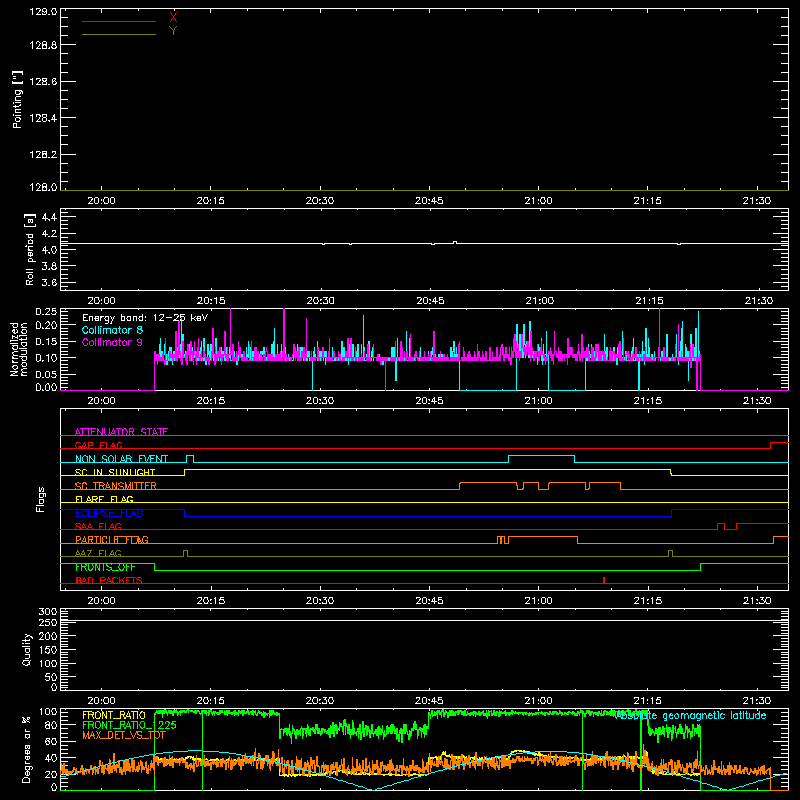
Task: Click the short NON_SOLAR_EVENT pulse near 20:12
Action: pyautogui.click(x=190, y=459)
